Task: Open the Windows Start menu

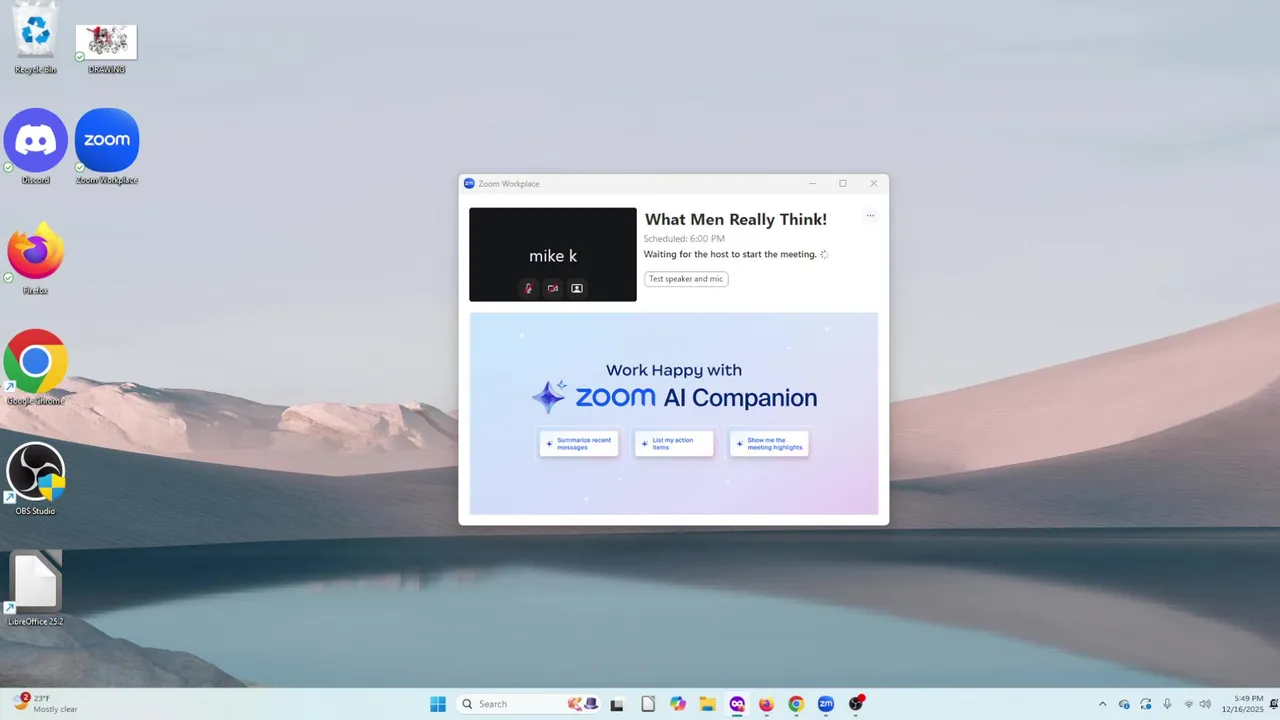Action: click(438, 704)
